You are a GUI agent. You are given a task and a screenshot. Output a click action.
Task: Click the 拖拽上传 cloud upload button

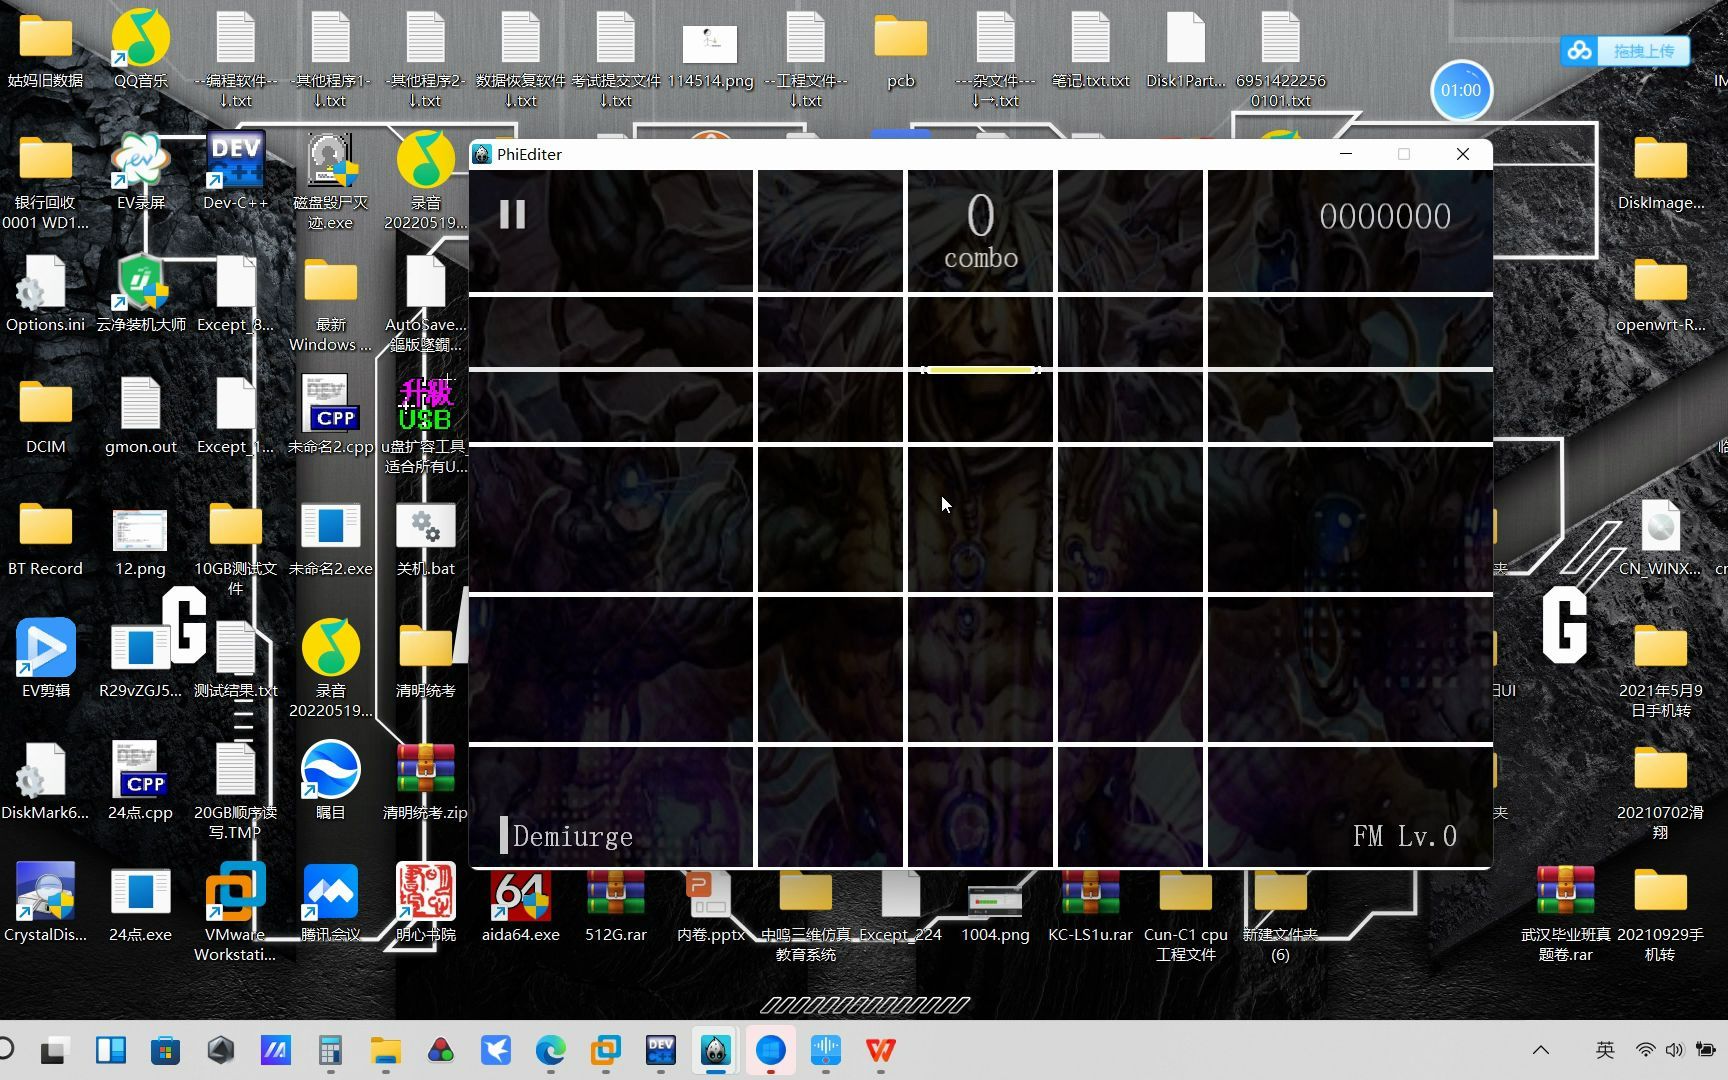(x=1626, y=50)
